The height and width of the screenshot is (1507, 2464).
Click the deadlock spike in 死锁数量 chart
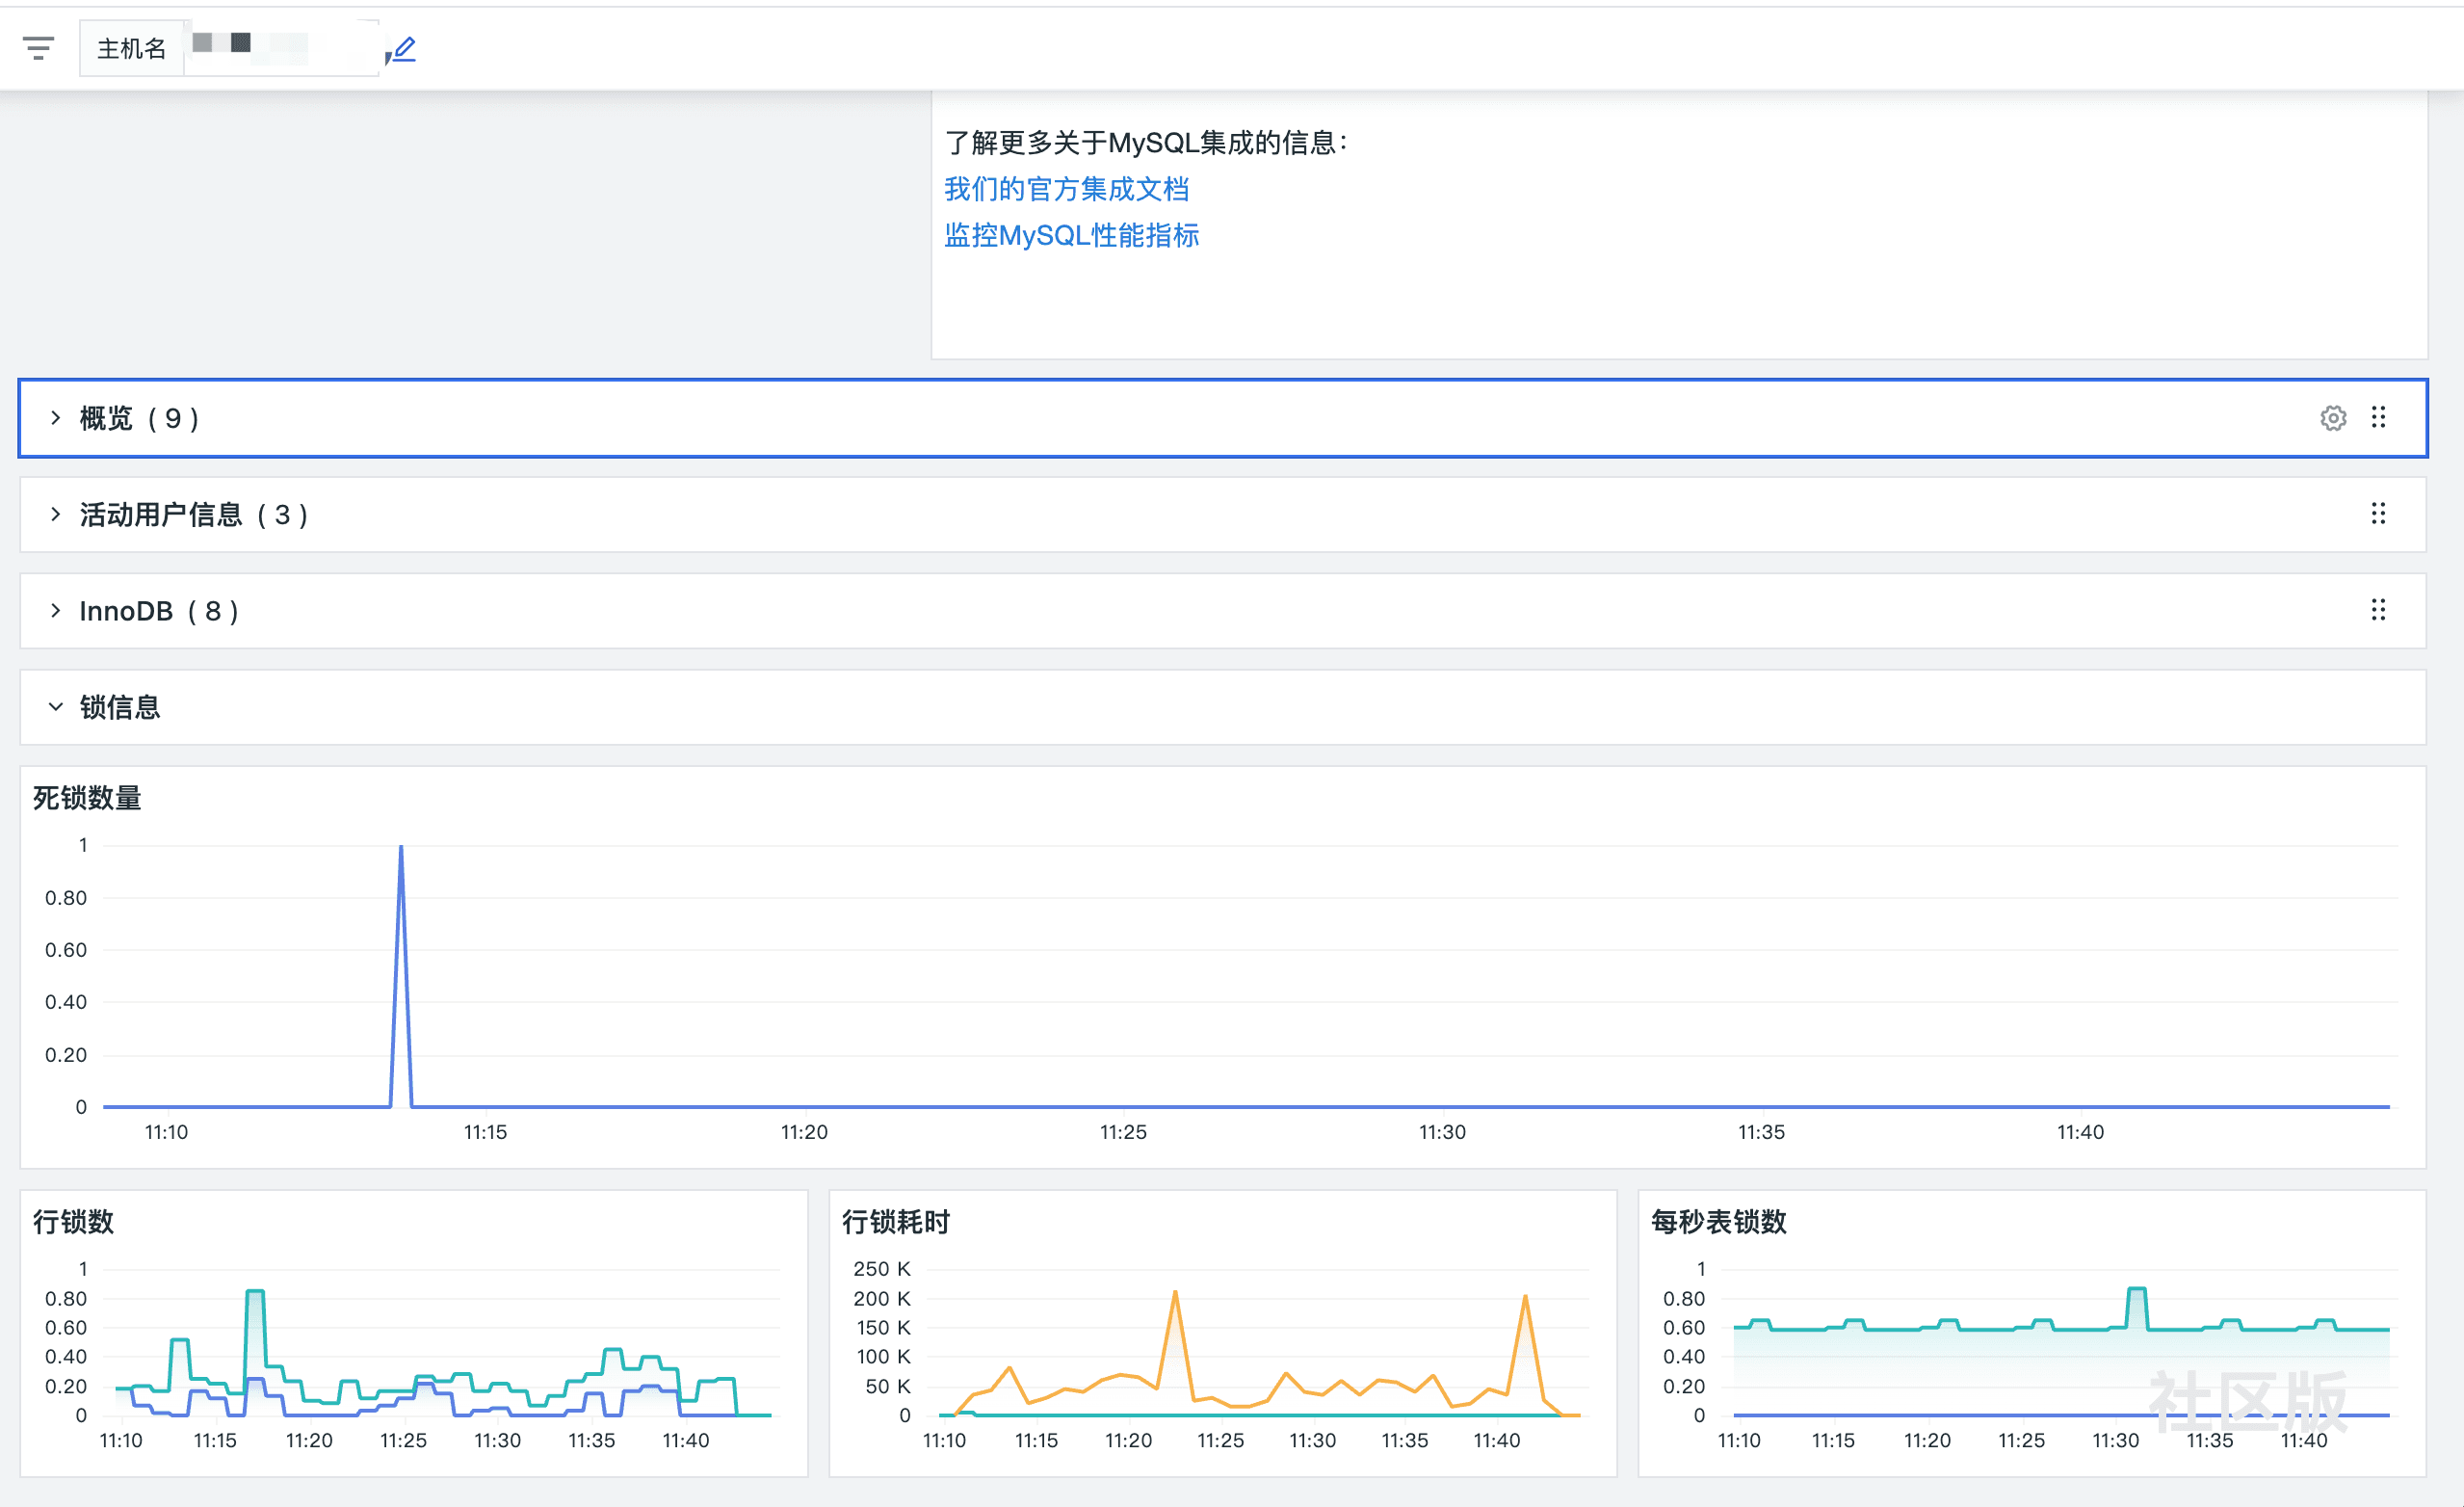tap(401, 850)
